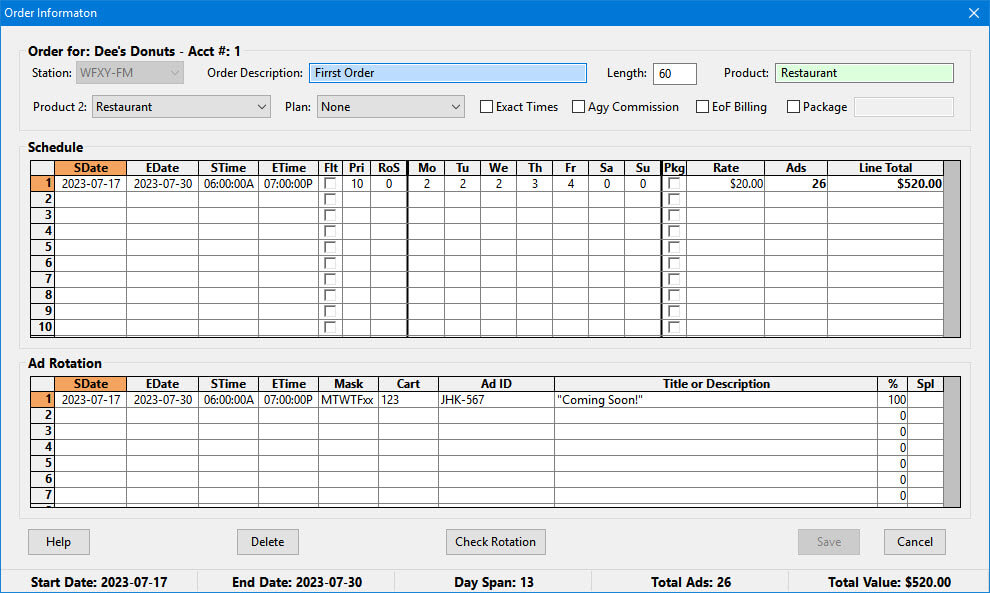Expand the Plan dropdown list
The width and height of the screenshot is (990, 593).
(x=390, y=107)
